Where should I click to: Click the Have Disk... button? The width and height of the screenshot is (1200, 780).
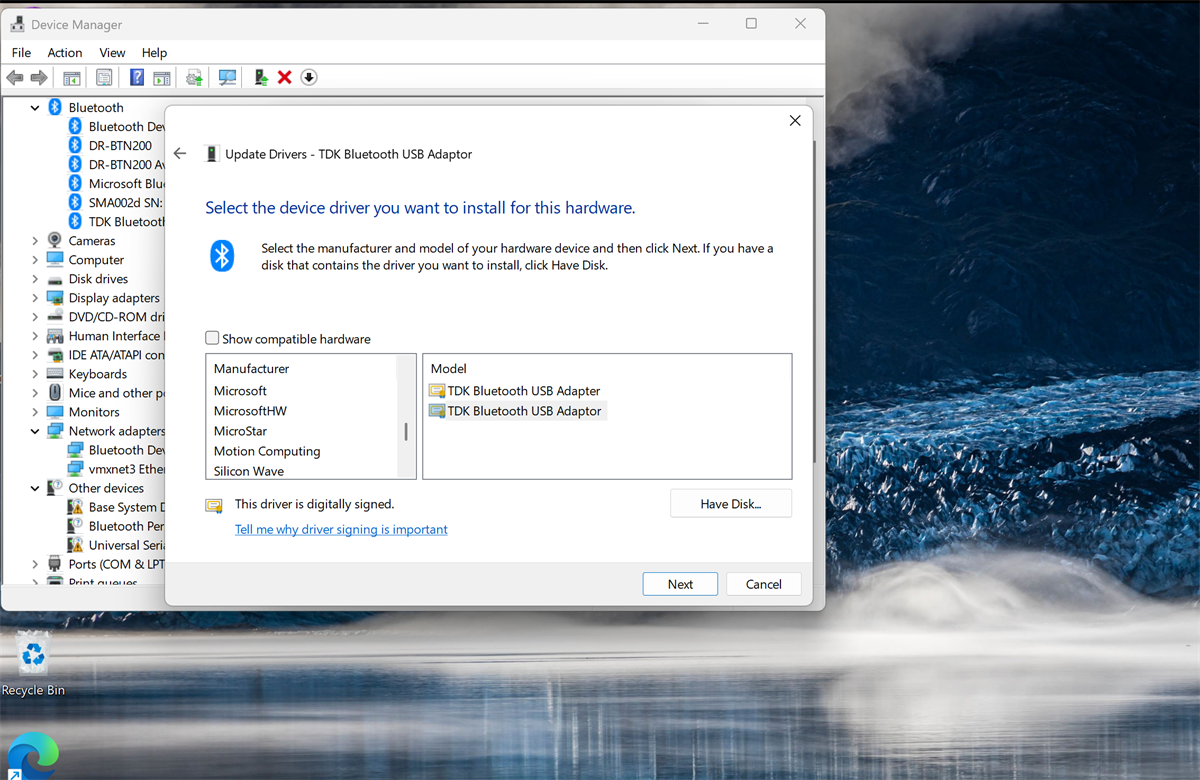click(x=731, y=504)
